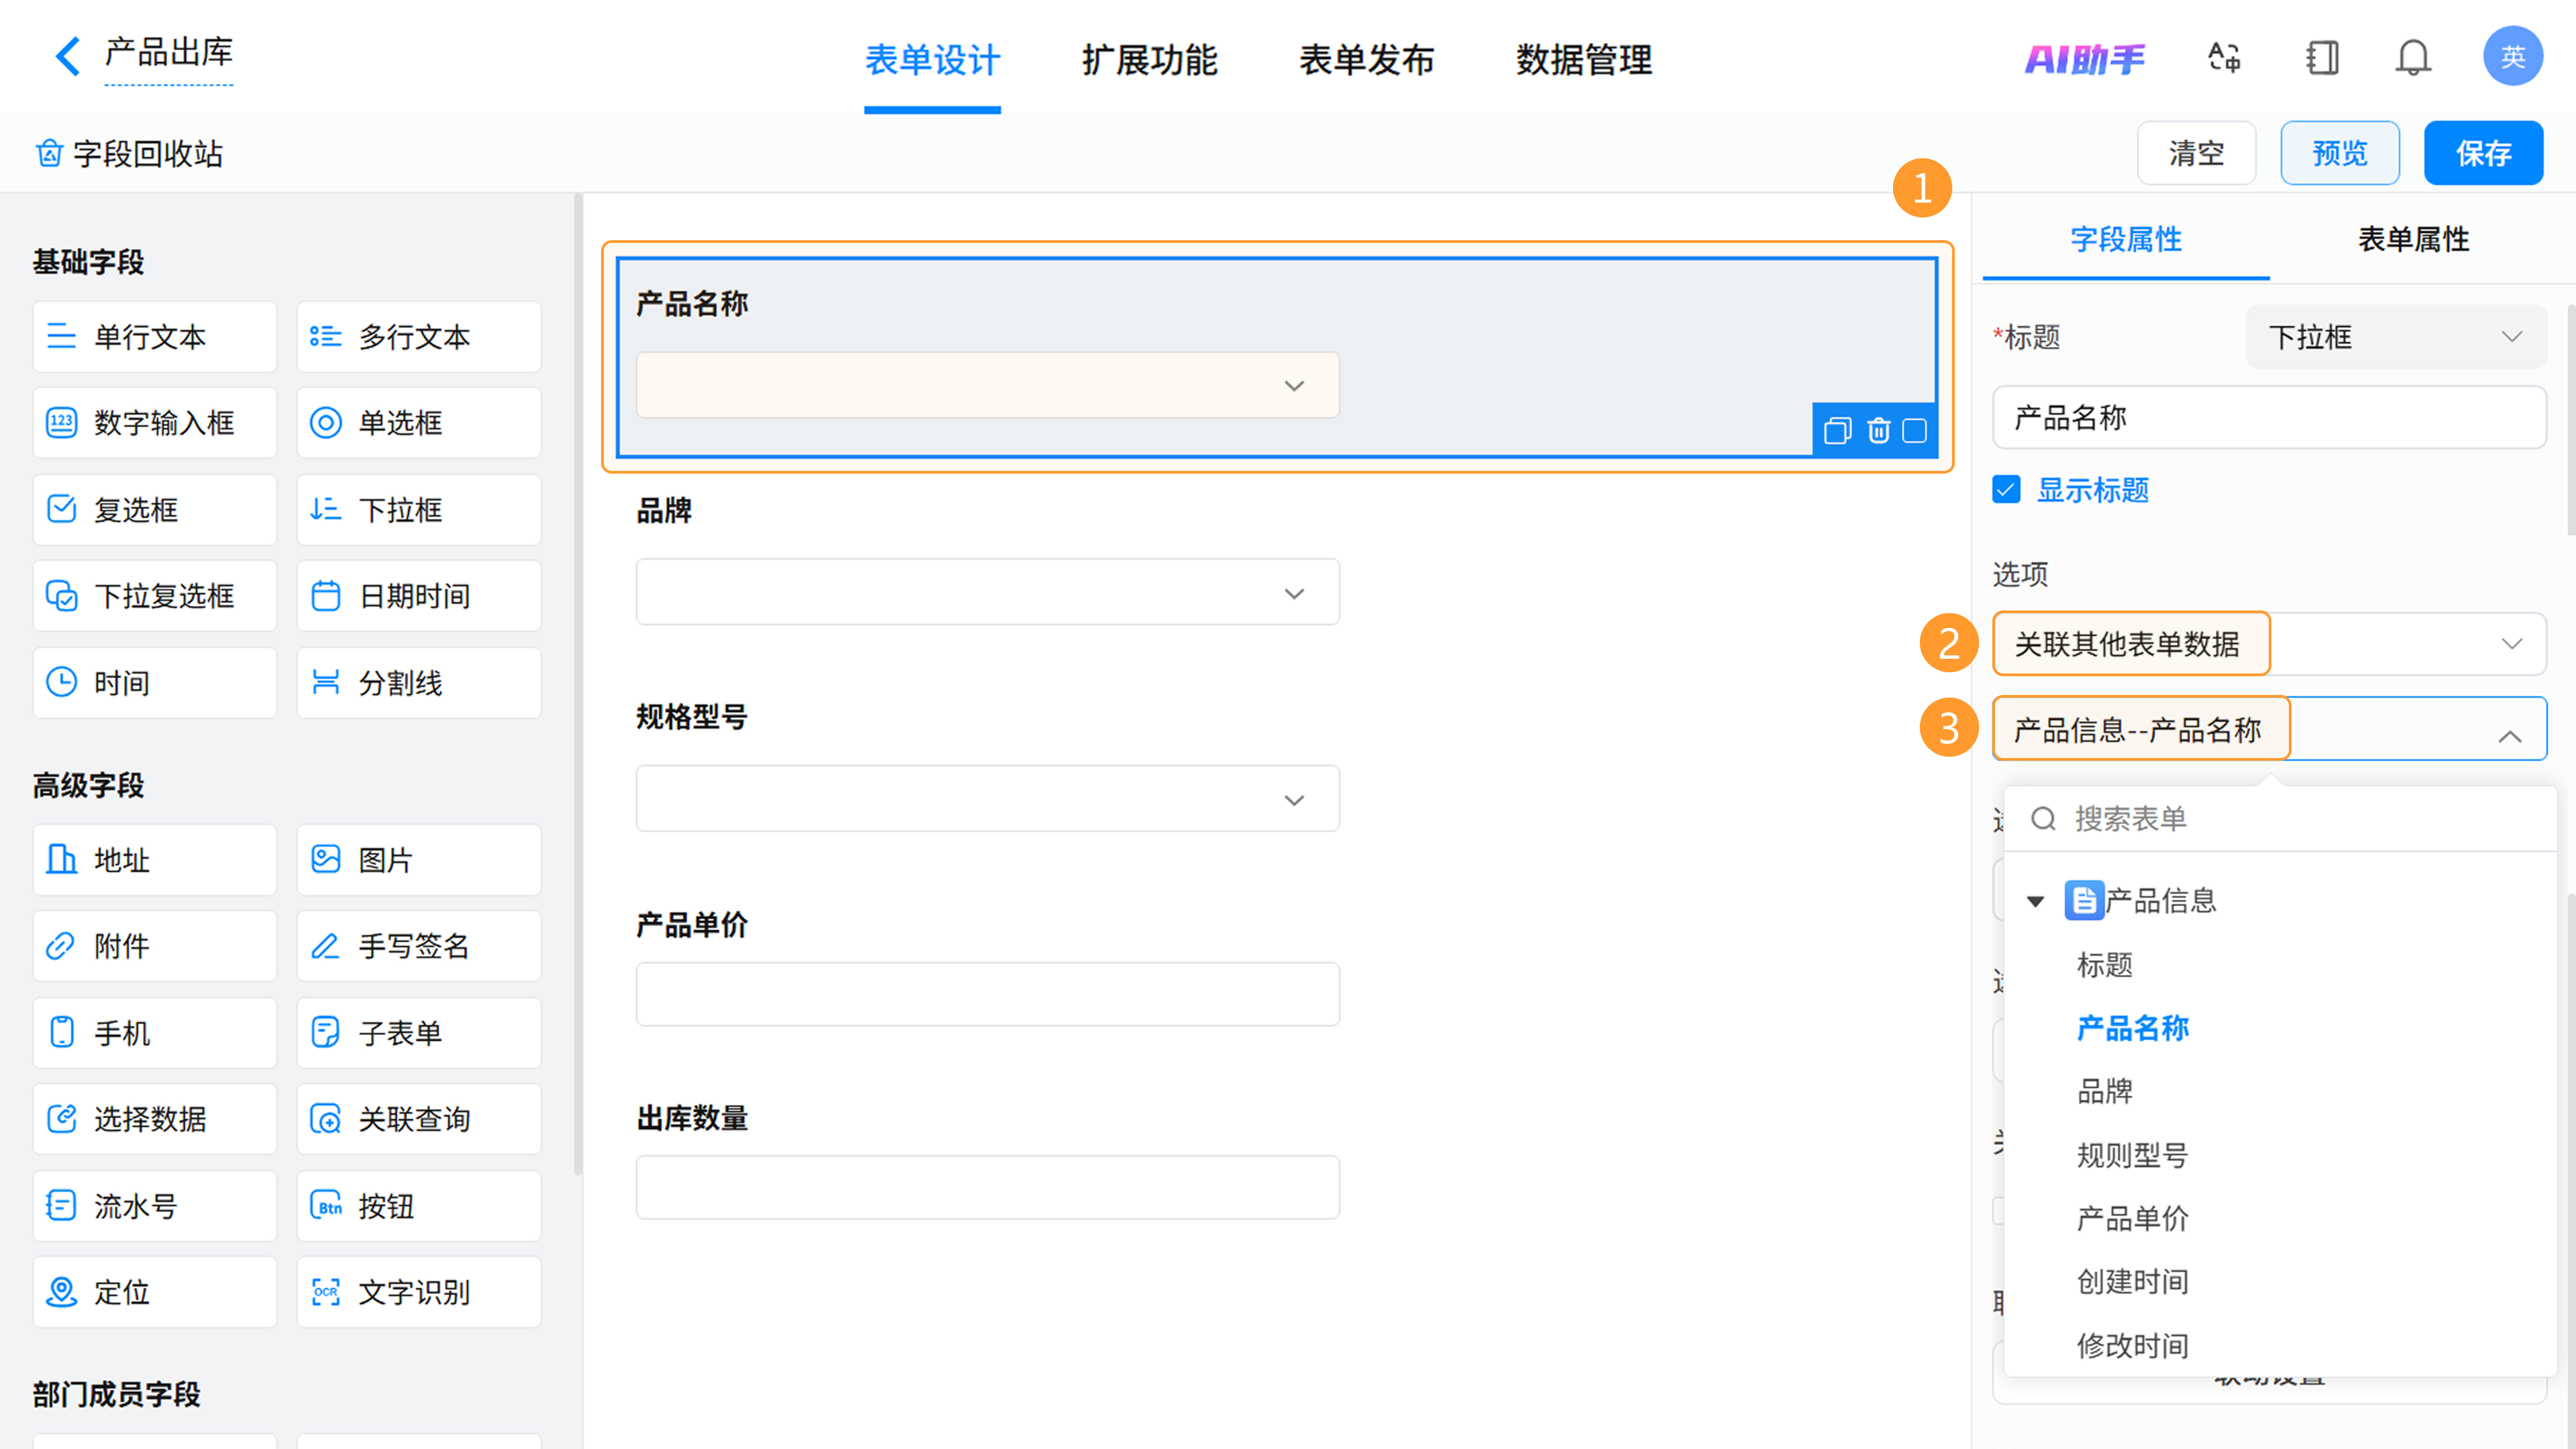Image resolution: width=2576 pixels, height=1449 pixels.
Task: Open the notebook icon in header
Action: pos(2322,57)
